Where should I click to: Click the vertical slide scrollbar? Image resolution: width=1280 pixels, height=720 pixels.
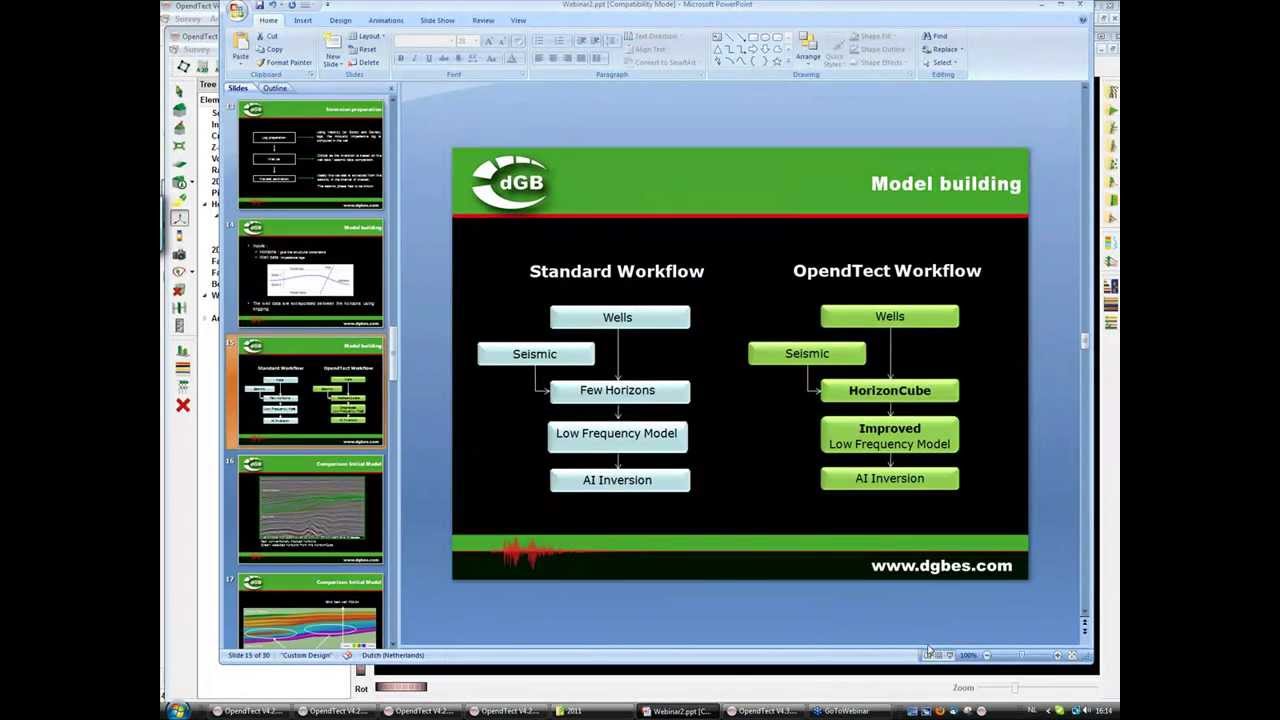coord(1085,341)
